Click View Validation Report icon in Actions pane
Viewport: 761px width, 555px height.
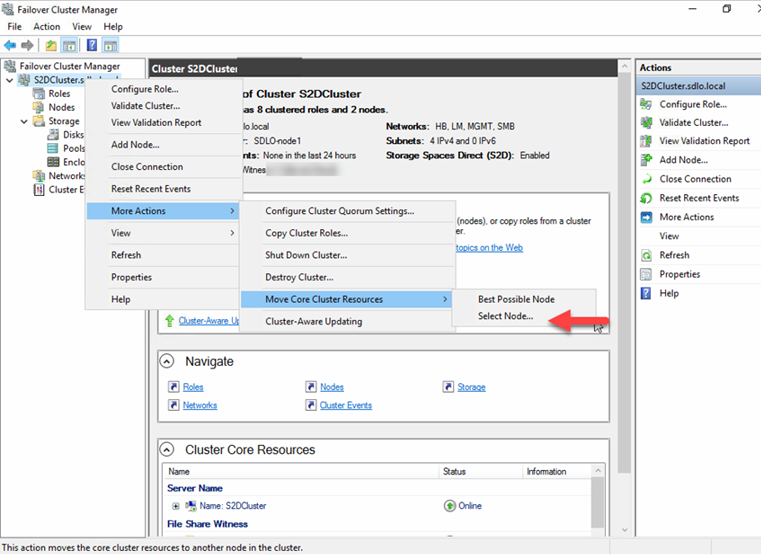pyautogui.click(x=646, y=141)
